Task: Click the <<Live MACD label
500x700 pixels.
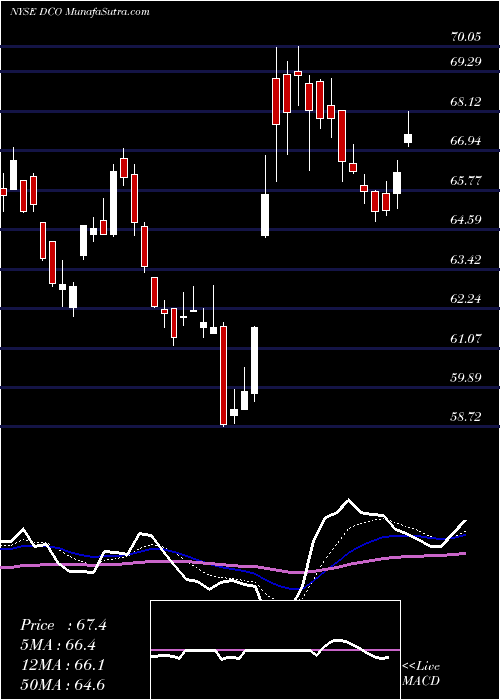Action: 421,674
